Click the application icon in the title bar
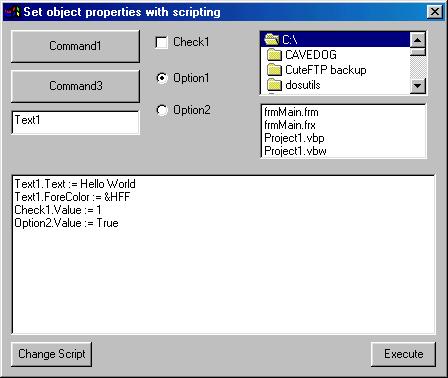The height and width of the screenshot is (378, 448). (12, 12)
